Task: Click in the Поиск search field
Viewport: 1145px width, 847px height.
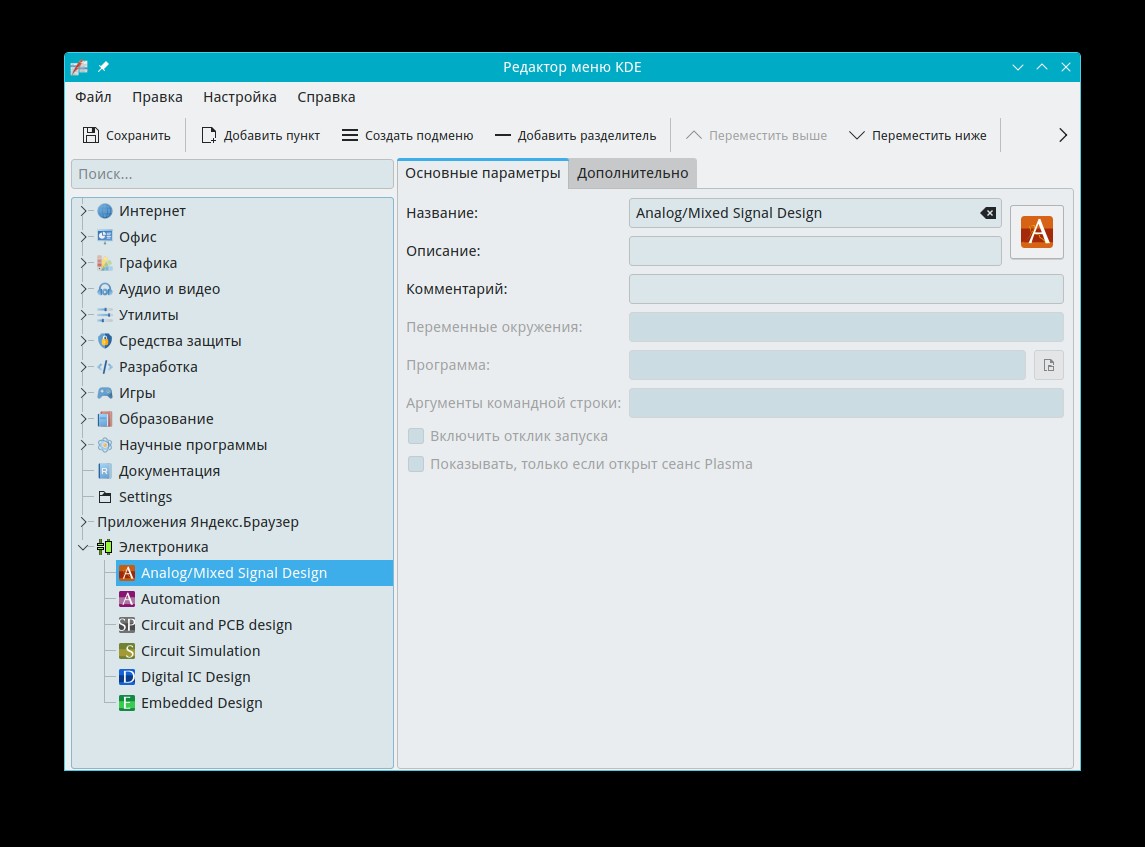Action: (x=232, y=174)
